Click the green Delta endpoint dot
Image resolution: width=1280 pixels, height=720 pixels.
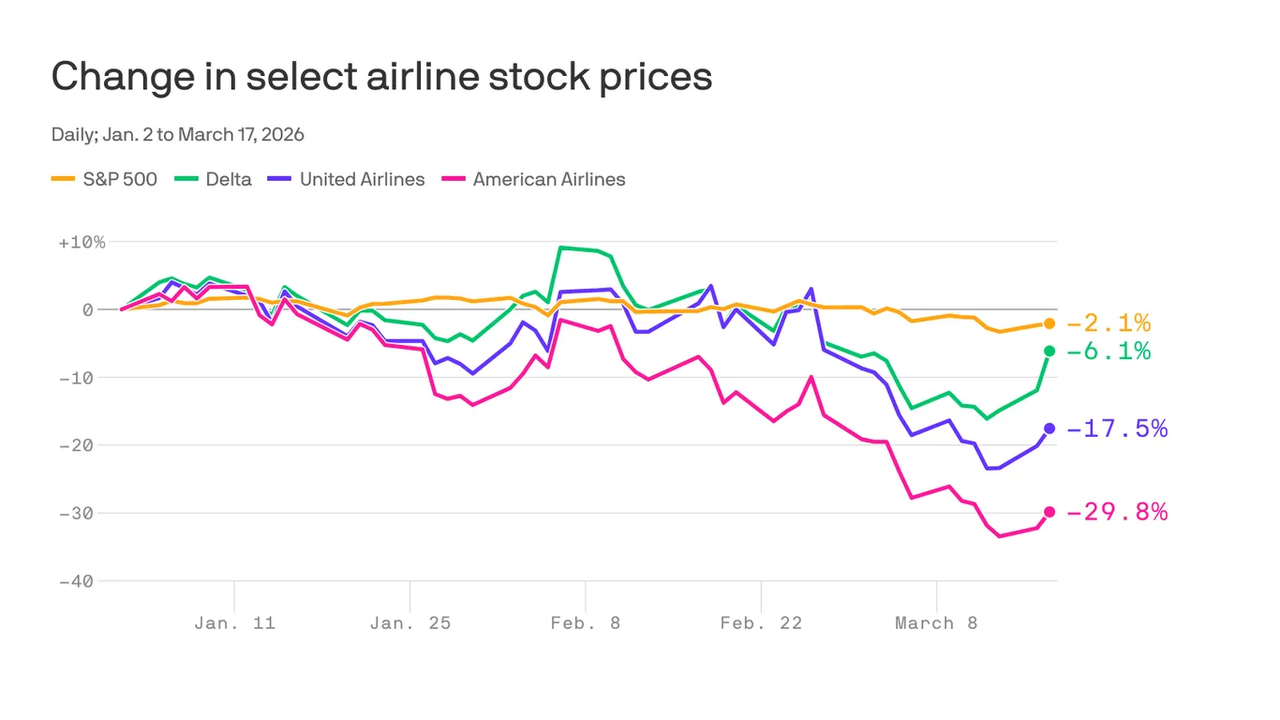coord(1049,351)
